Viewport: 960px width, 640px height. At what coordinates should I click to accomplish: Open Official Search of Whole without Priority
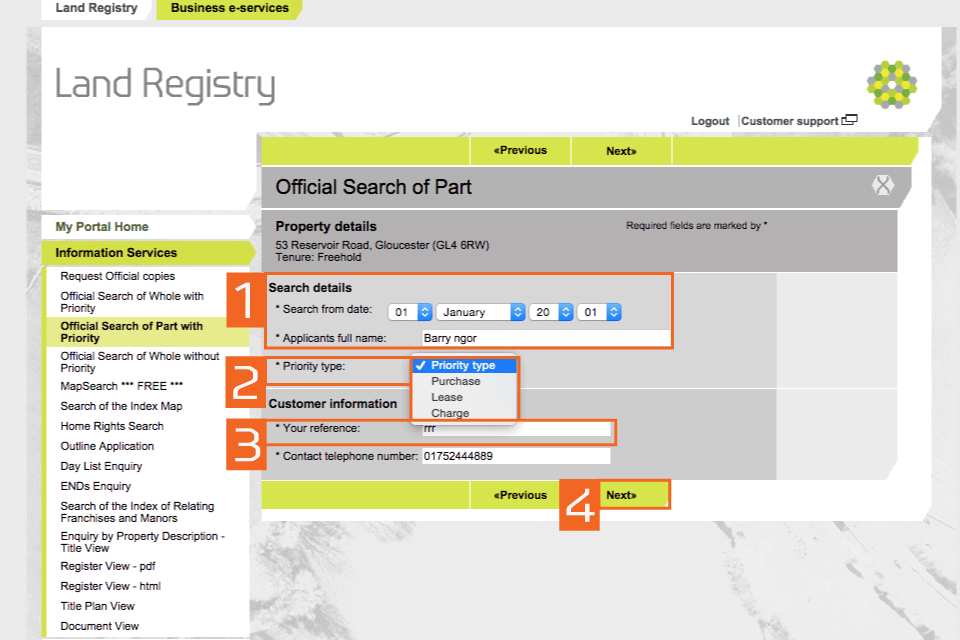point(140,362)
